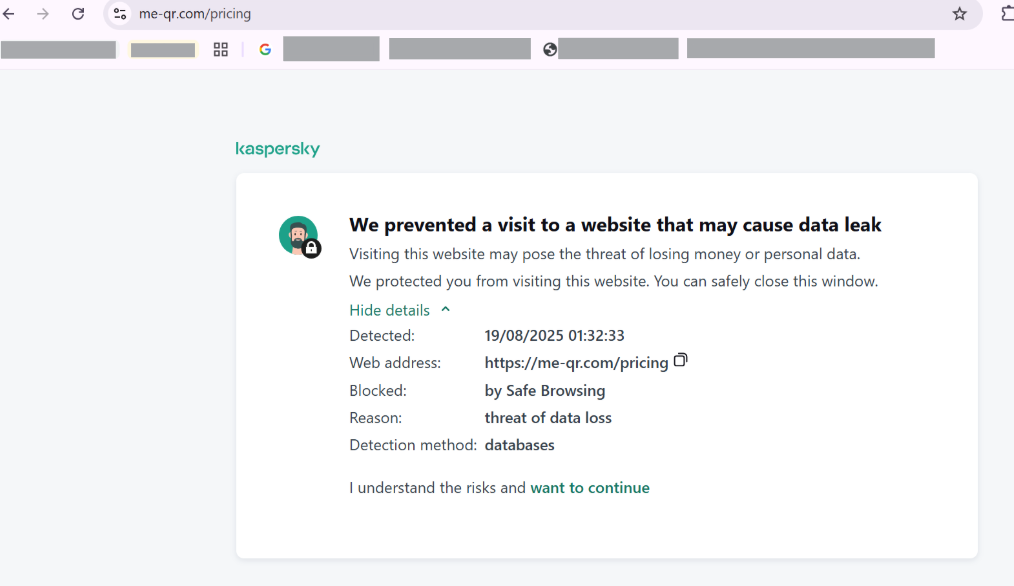Select the first bookmark on the bookmarks bar
This screenshot has width=1014, height=586.
point(58,48)
